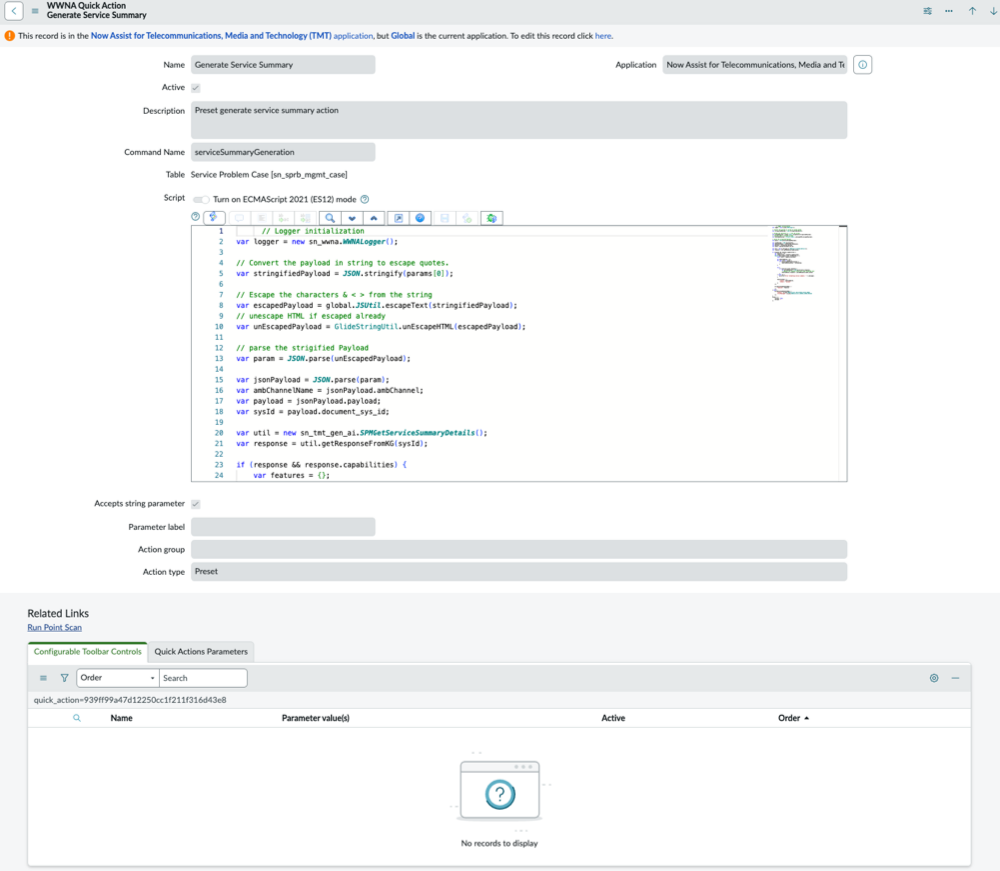Click the related list Search box
1000x871 pixels.
(203, 678)
